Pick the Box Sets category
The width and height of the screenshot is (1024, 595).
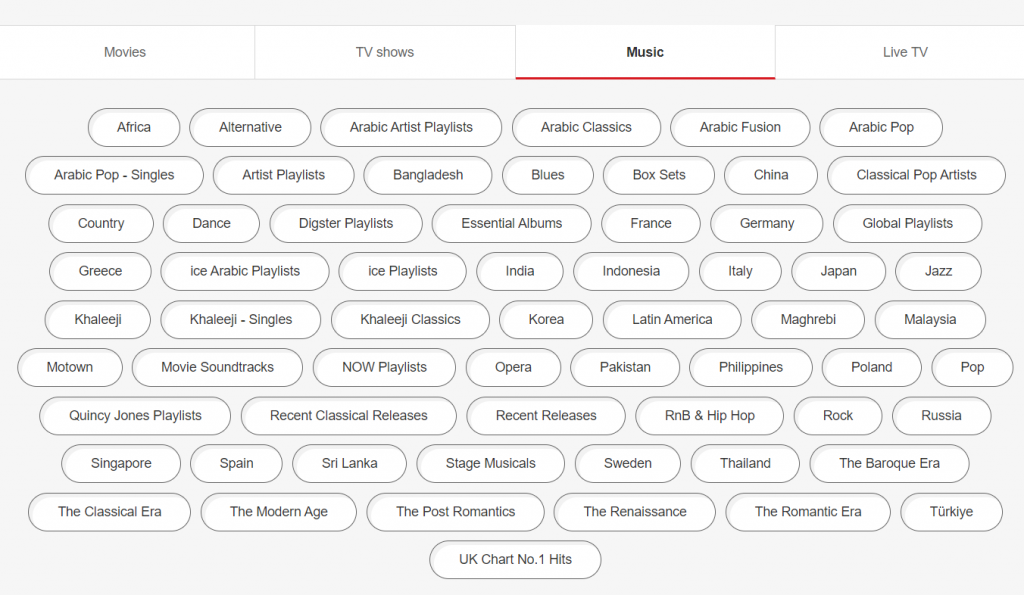click(x=659, y=175)
